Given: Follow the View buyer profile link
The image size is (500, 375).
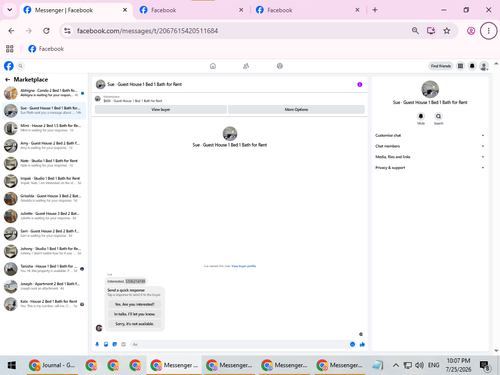Looking at the screenshot, I should tap(244, 266).
